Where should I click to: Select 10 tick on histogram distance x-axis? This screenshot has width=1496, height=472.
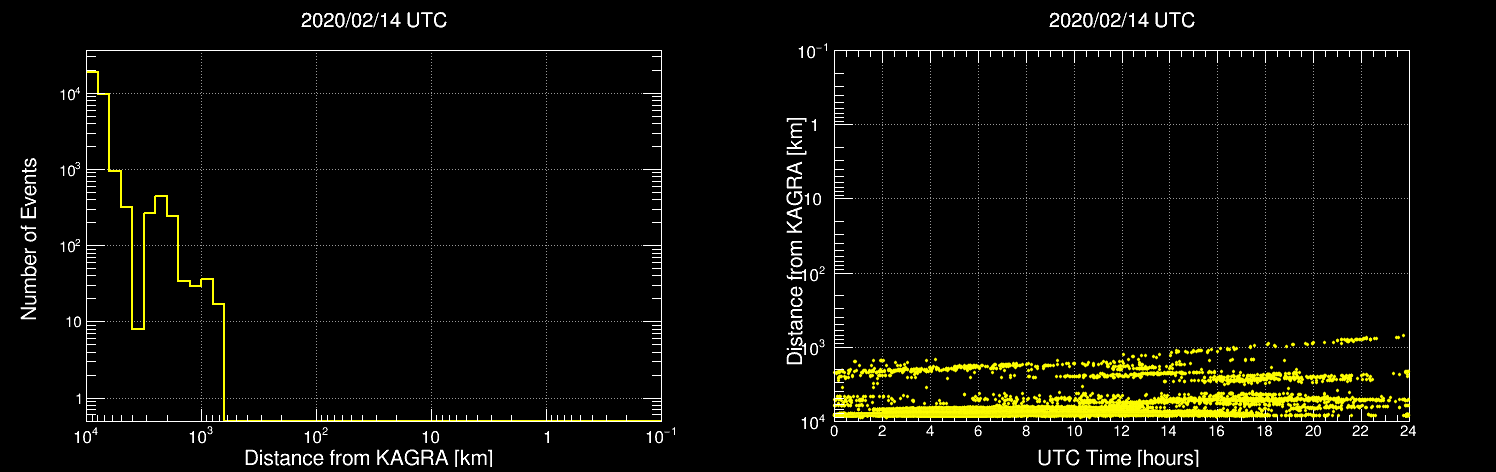coord(431,436)
